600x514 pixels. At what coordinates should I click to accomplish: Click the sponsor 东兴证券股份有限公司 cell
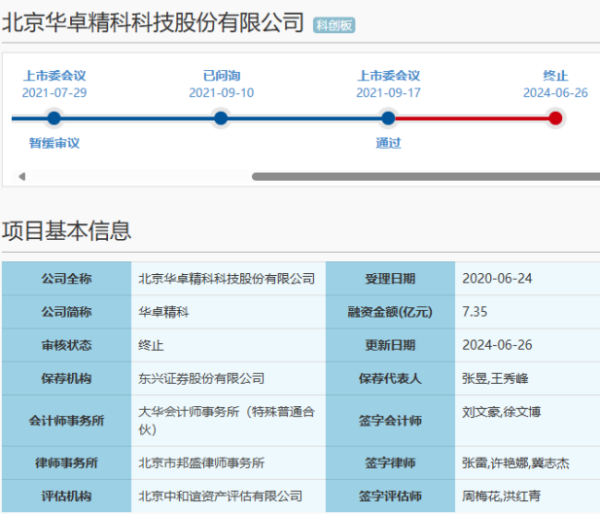[x=228, y=379]
